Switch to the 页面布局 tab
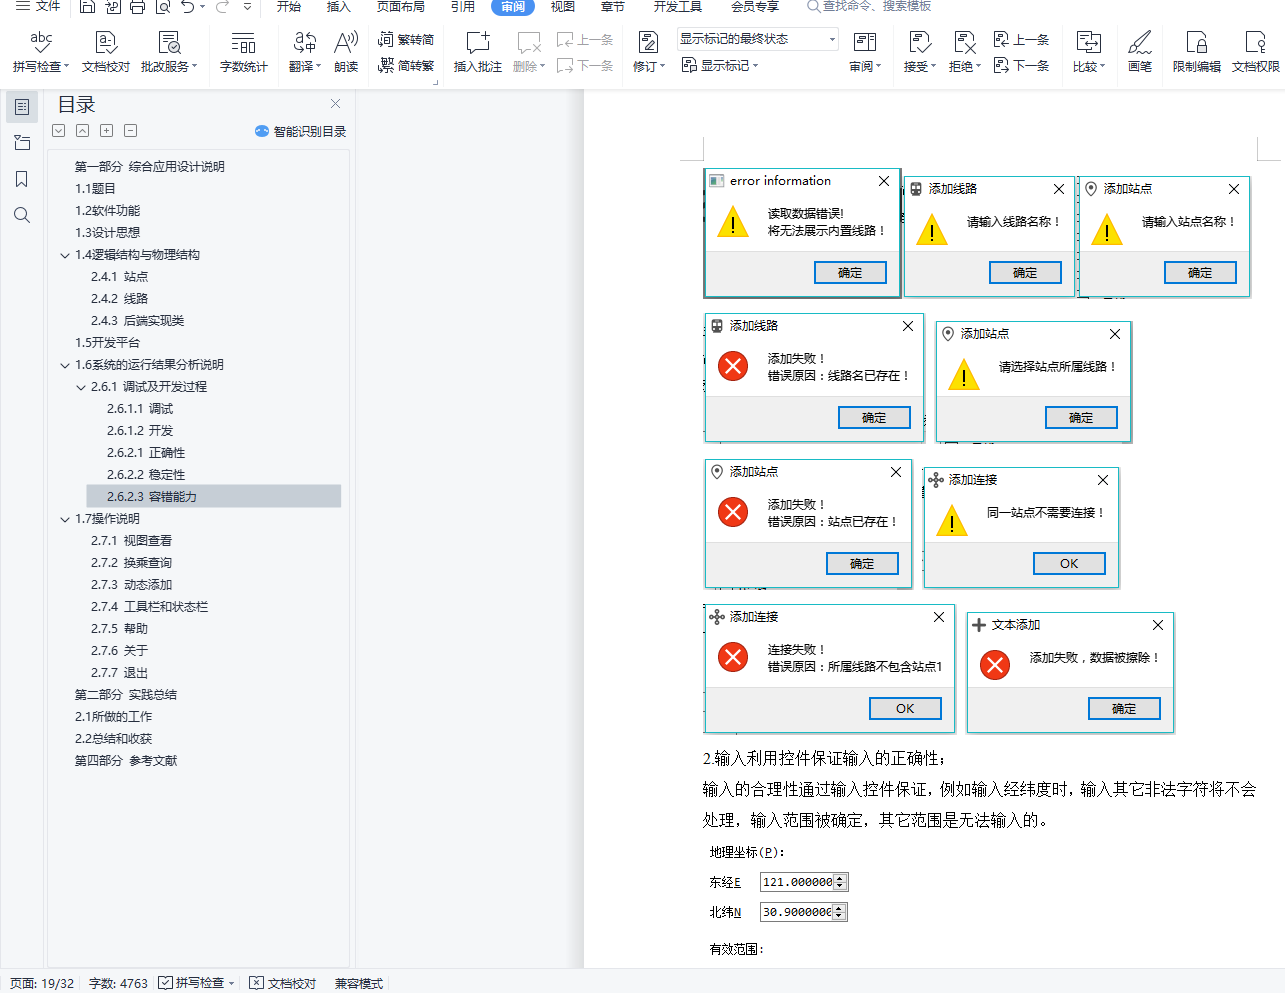This screenshot has width=1285, height=993. [x=401, y=6]
